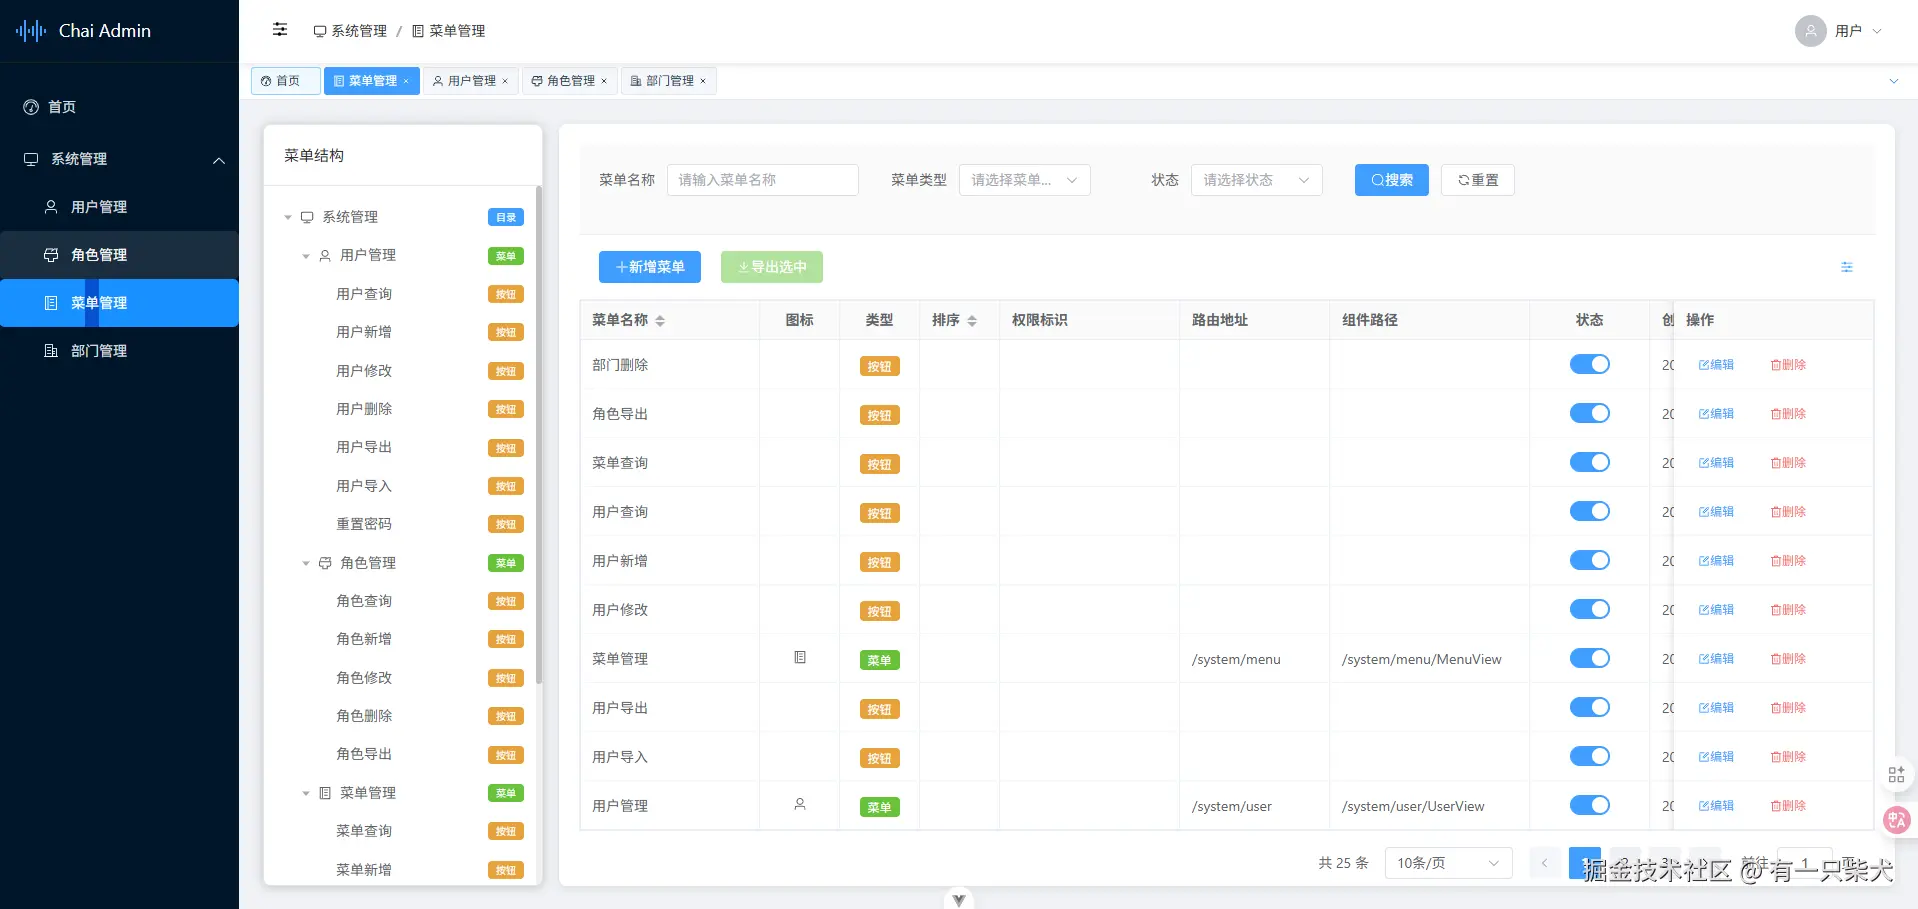1918x909 pixels.
Task: Click the 用户管理 row person icon
Action: tap(800, 804)
